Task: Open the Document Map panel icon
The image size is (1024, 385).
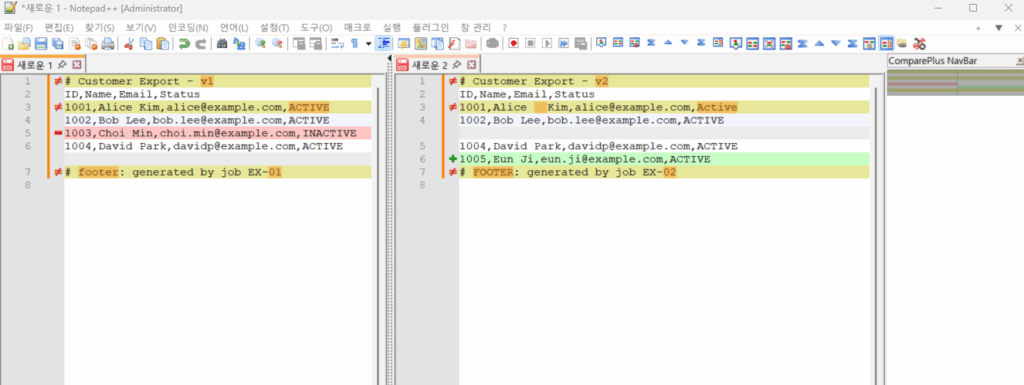Action: click(x=421, y=44)
